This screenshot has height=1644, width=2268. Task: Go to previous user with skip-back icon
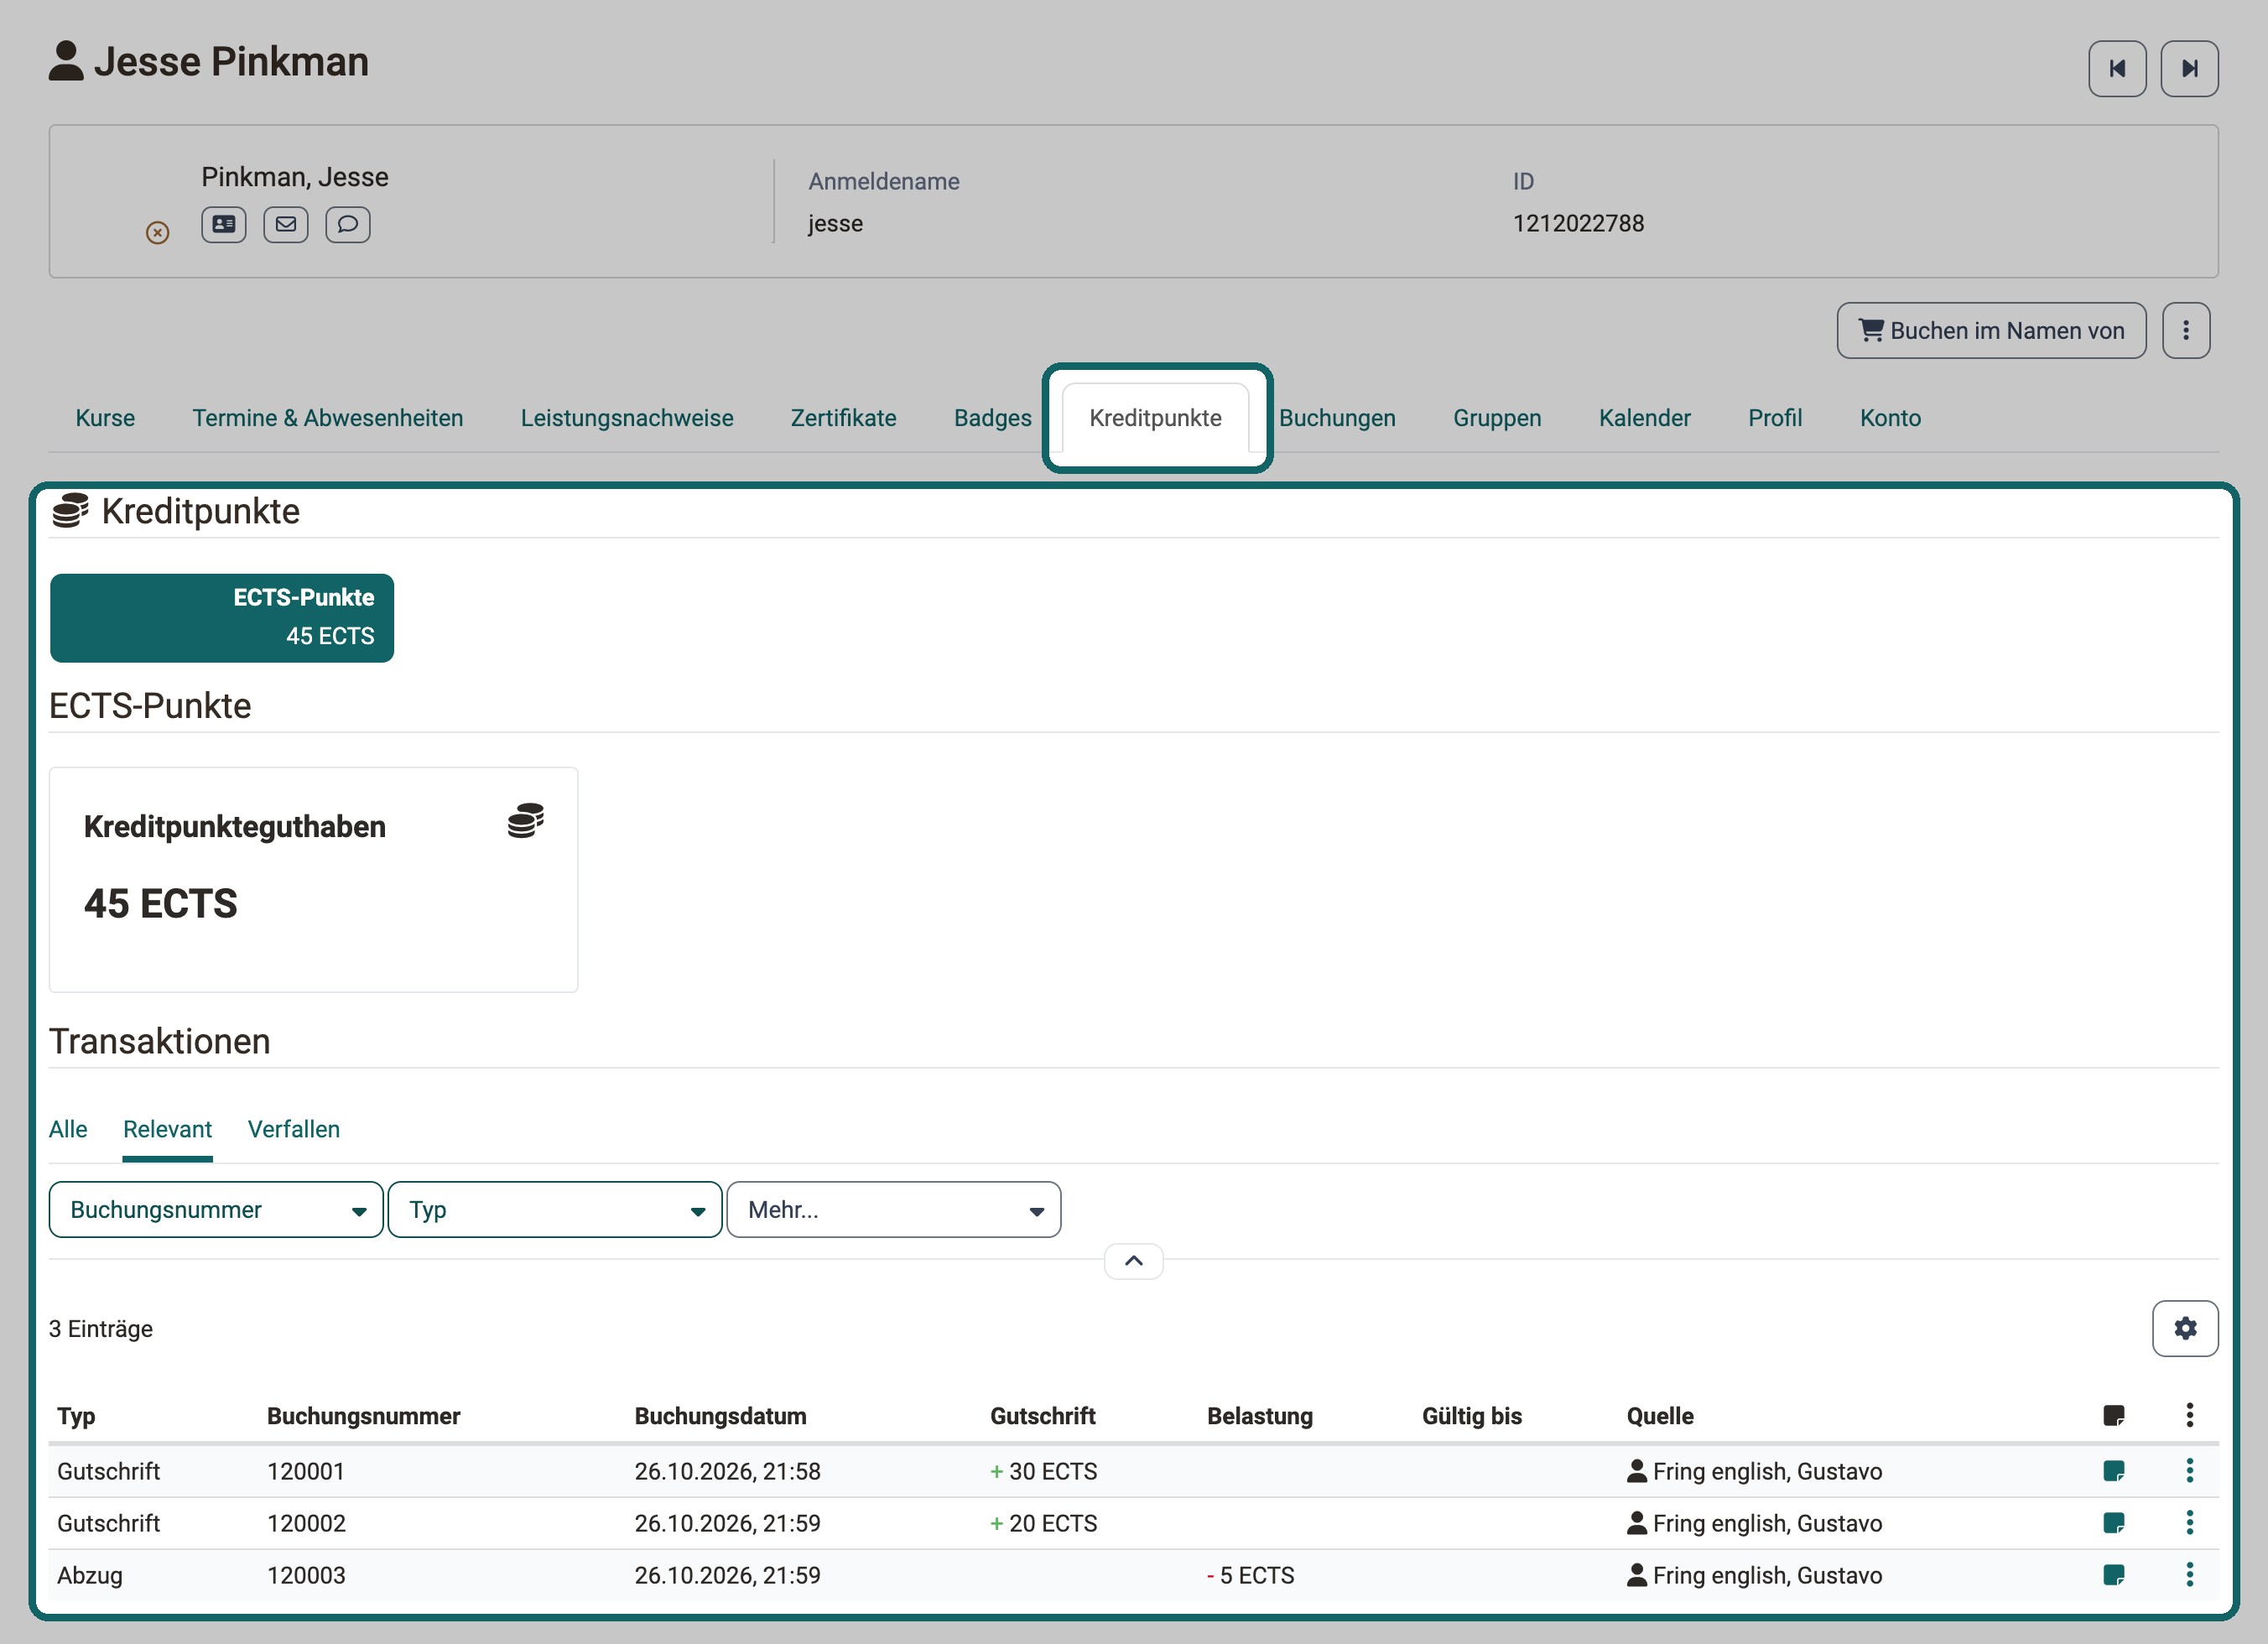click(2117, 68)
